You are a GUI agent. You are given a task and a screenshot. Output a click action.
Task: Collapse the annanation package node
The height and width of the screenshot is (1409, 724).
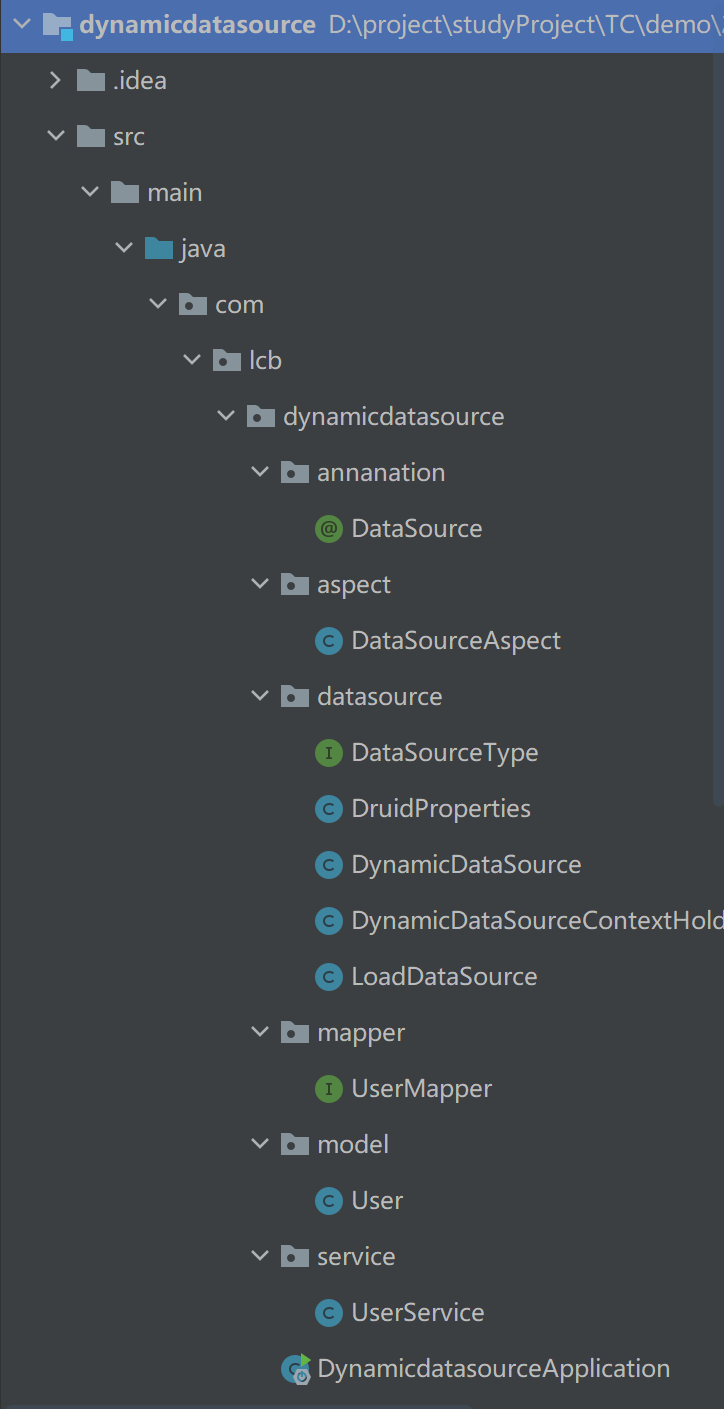[260, 473]
